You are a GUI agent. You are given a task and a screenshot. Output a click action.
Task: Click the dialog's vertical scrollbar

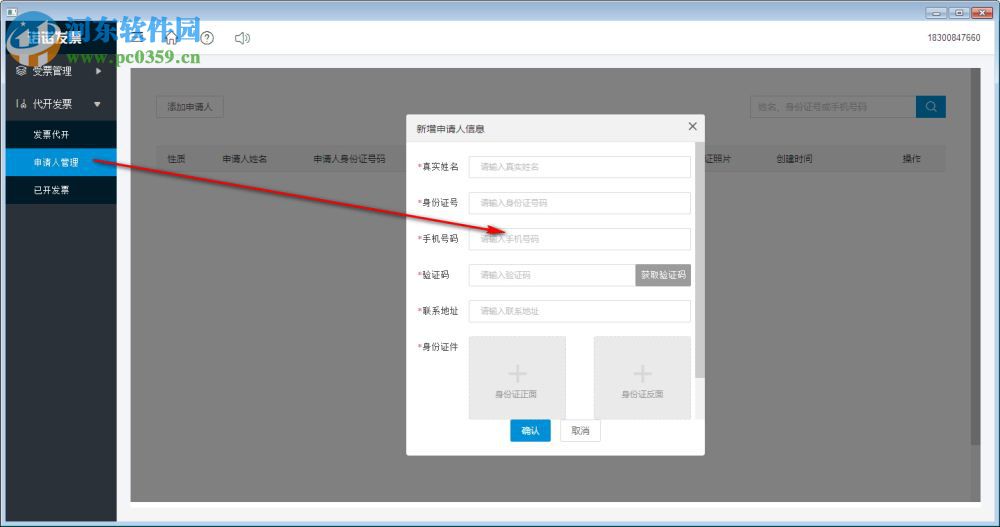coord(700,260)
